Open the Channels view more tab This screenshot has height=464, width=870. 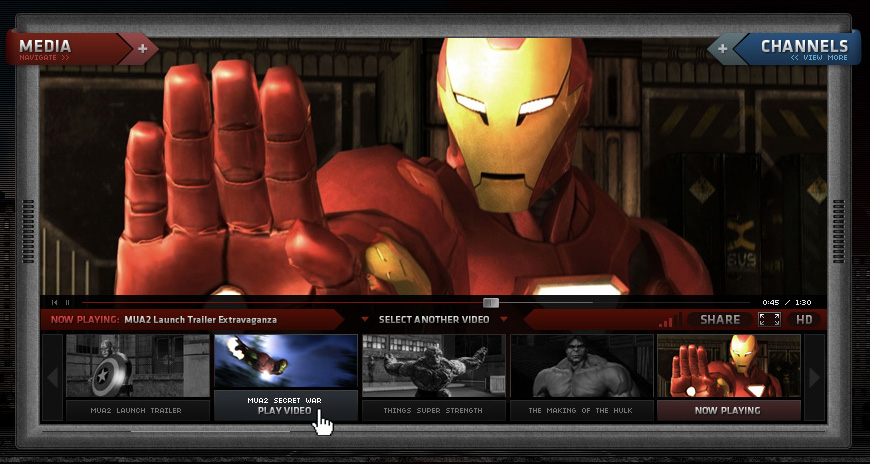tap(798, 49)
